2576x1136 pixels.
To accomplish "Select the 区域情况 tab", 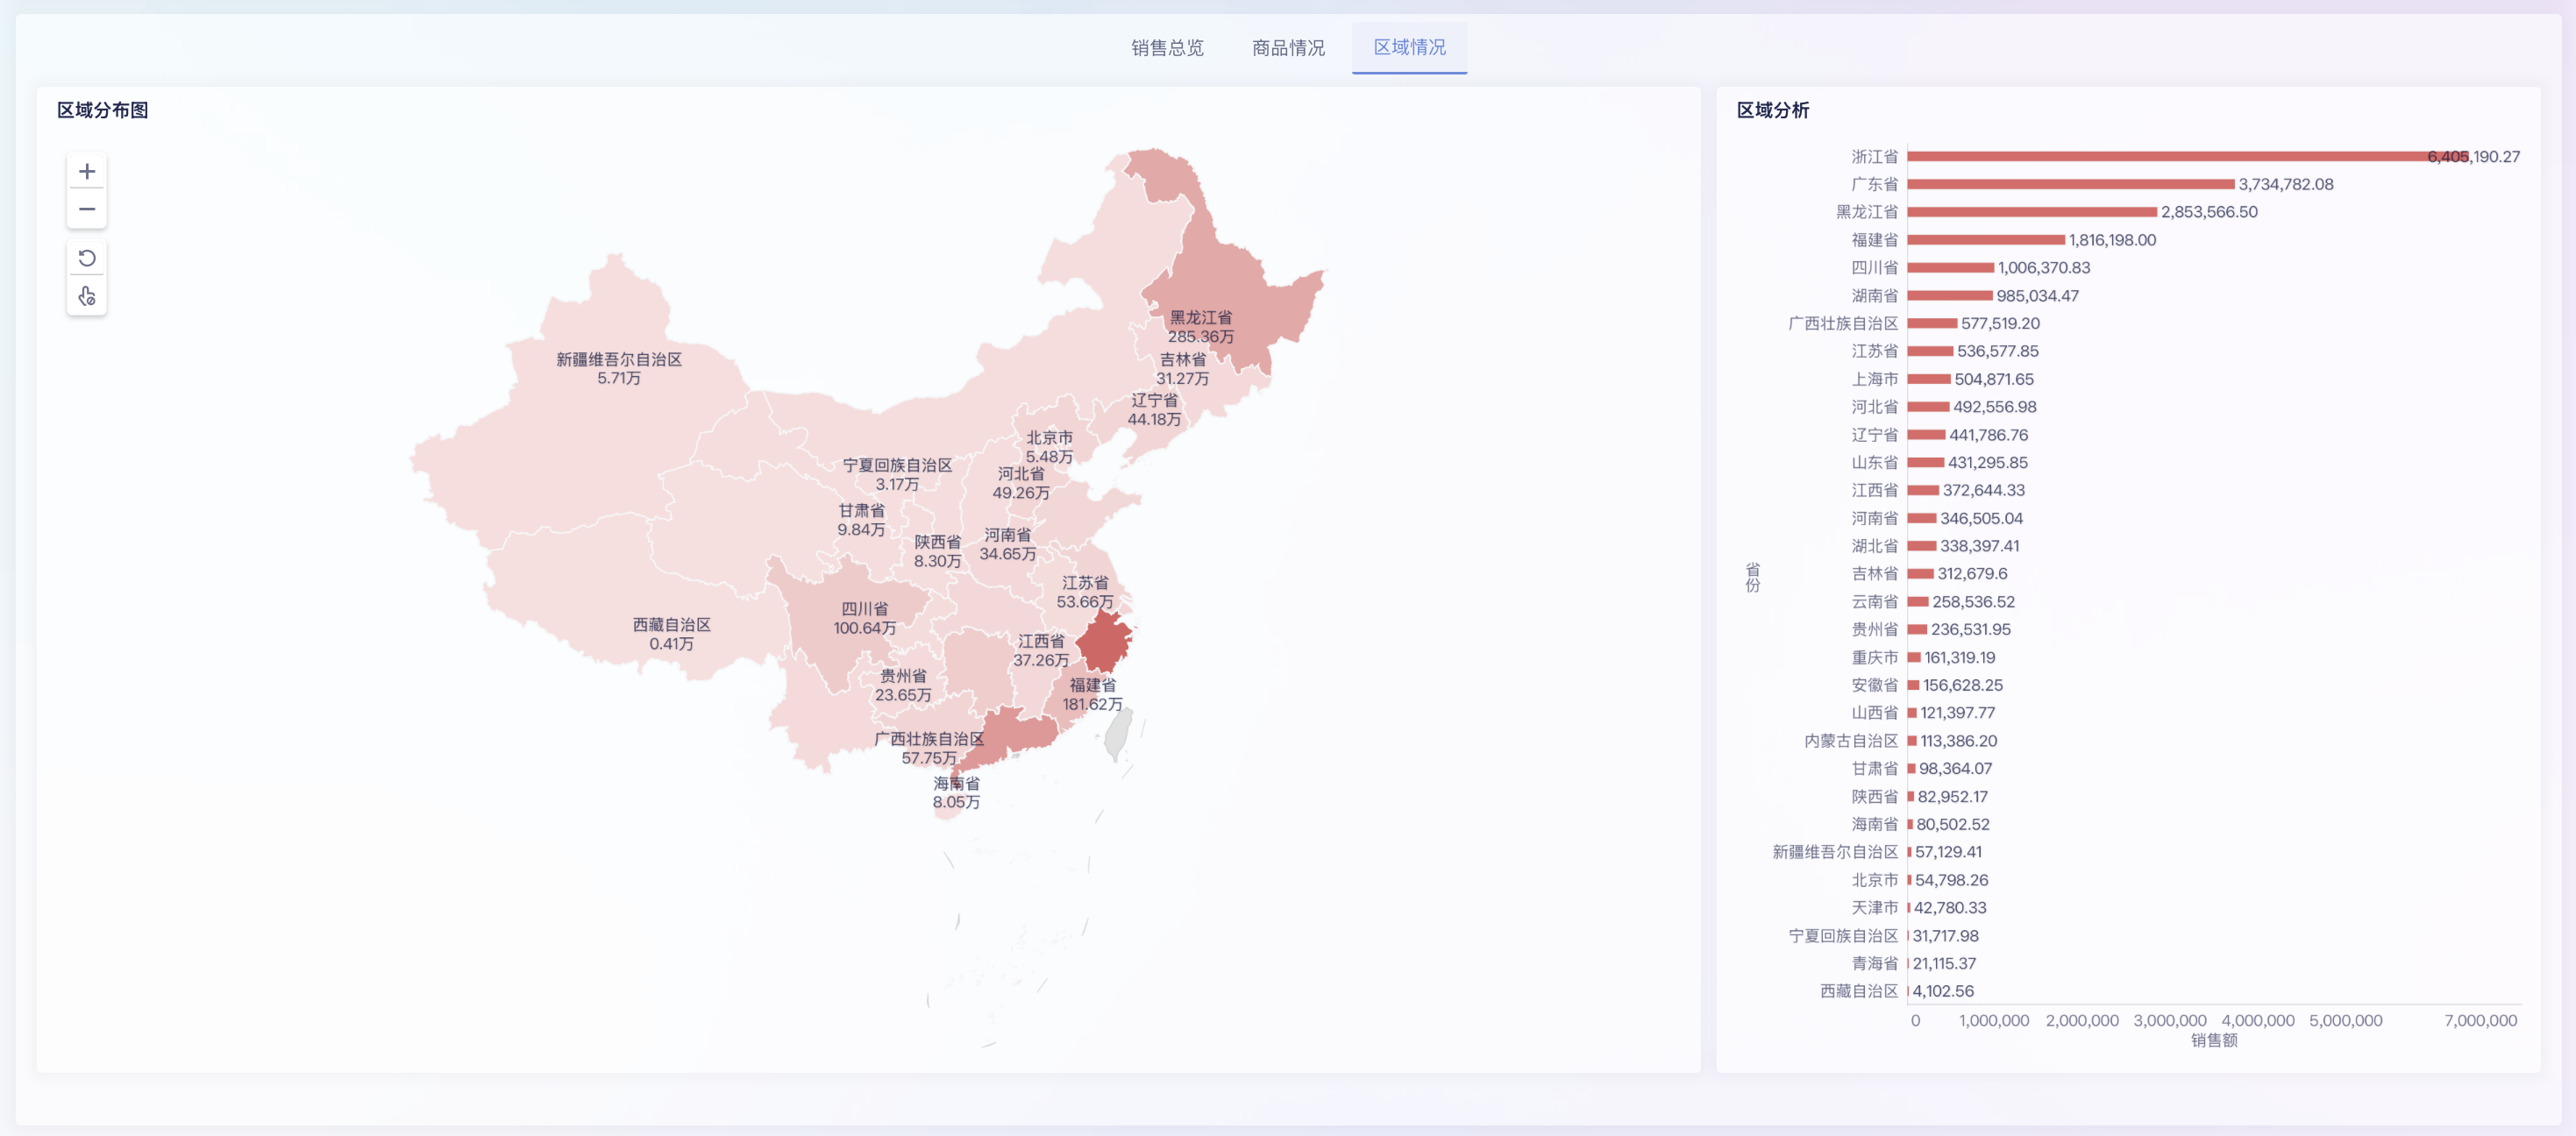I will click(x=1409, y=47).
